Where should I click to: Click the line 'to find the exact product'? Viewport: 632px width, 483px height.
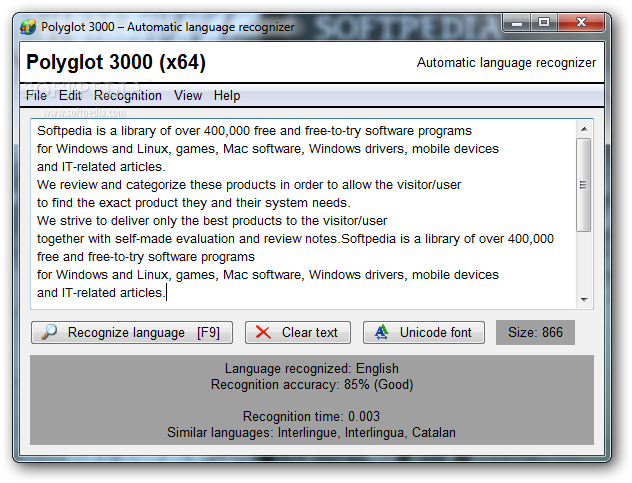(x=193, y=203)
